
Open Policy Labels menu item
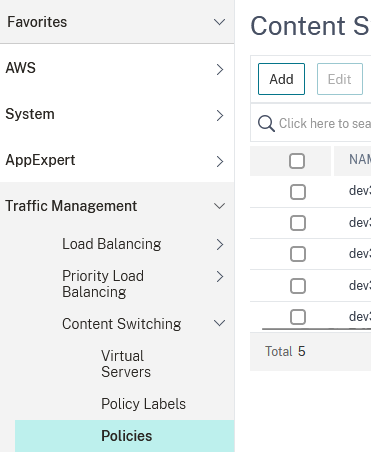(x=143, y=404)
